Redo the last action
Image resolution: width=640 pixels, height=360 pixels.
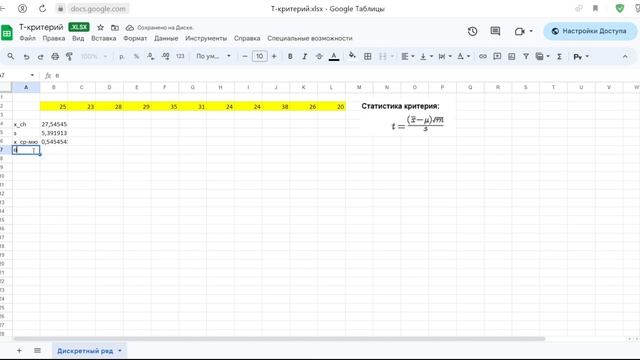40,56
